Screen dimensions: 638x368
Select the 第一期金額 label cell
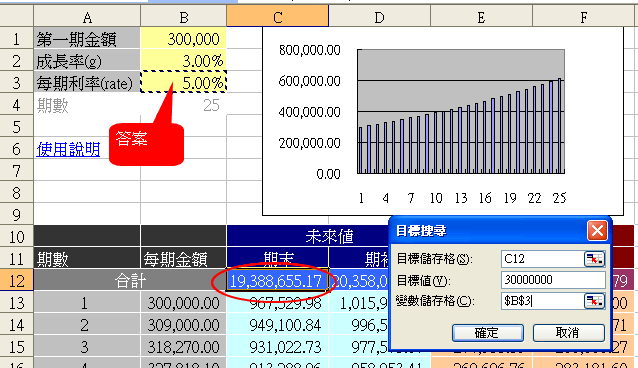(x=87, y=39)
